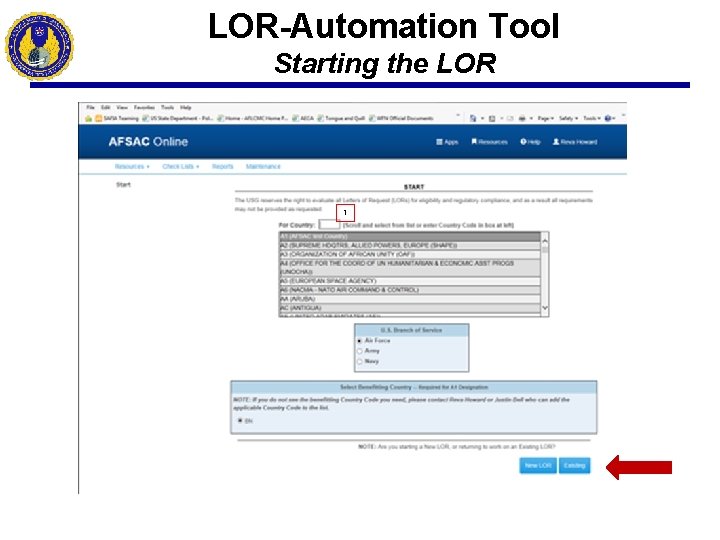Open the Home - AFLCMC Home favorite
720x540 pixels.
coord(252,118)
